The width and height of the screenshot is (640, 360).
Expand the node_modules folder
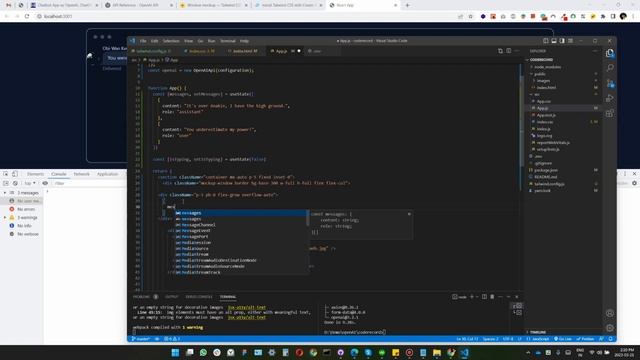pyautogui.click(x=547, y=67)
